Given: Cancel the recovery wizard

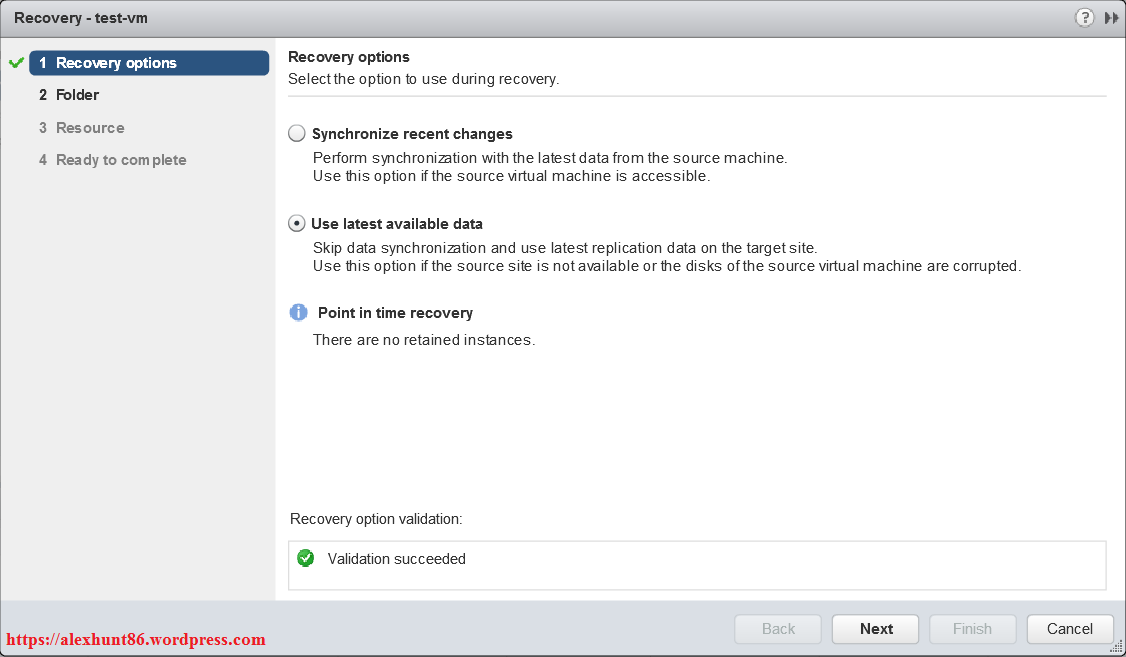Looking at the screenshot, I should point(1069,629).
